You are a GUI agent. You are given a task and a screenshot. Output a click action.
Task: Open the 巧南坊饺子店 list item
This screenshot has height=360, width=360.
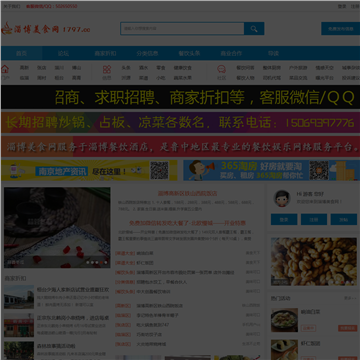pyautogui.click(x=149, y=334)
